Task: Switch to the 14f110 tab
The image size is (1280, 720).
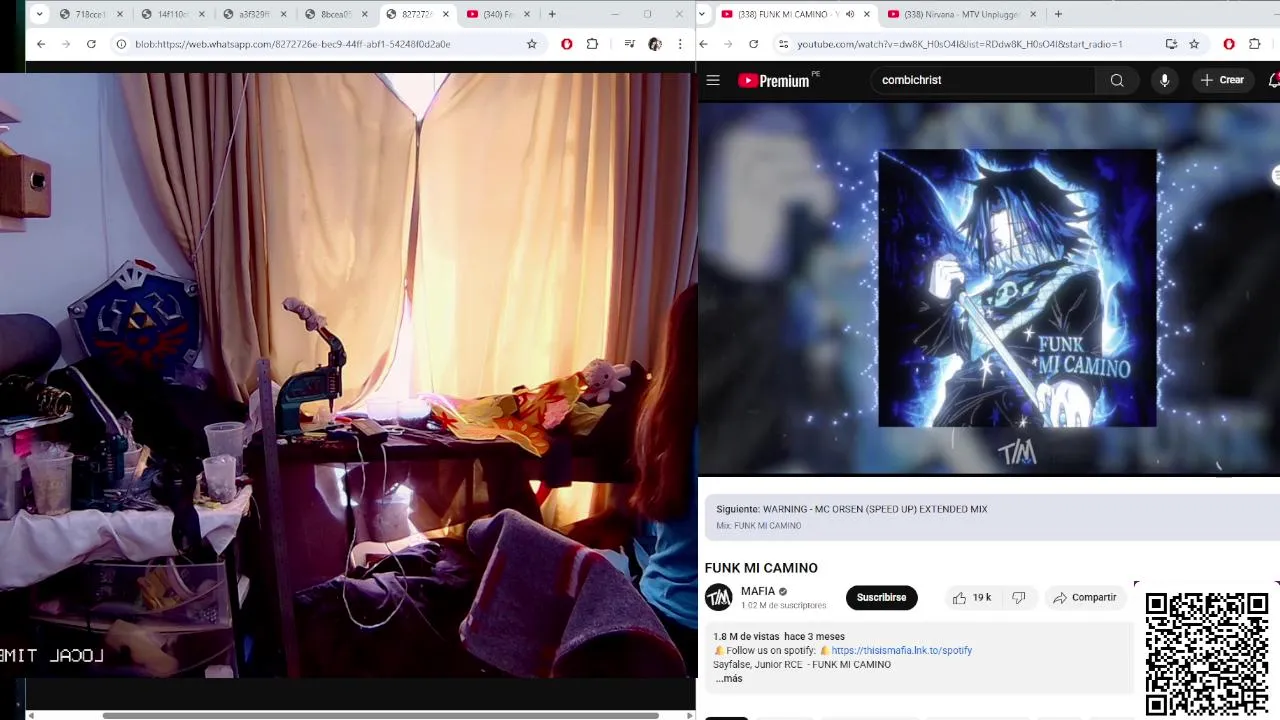Action: point(172,14)
